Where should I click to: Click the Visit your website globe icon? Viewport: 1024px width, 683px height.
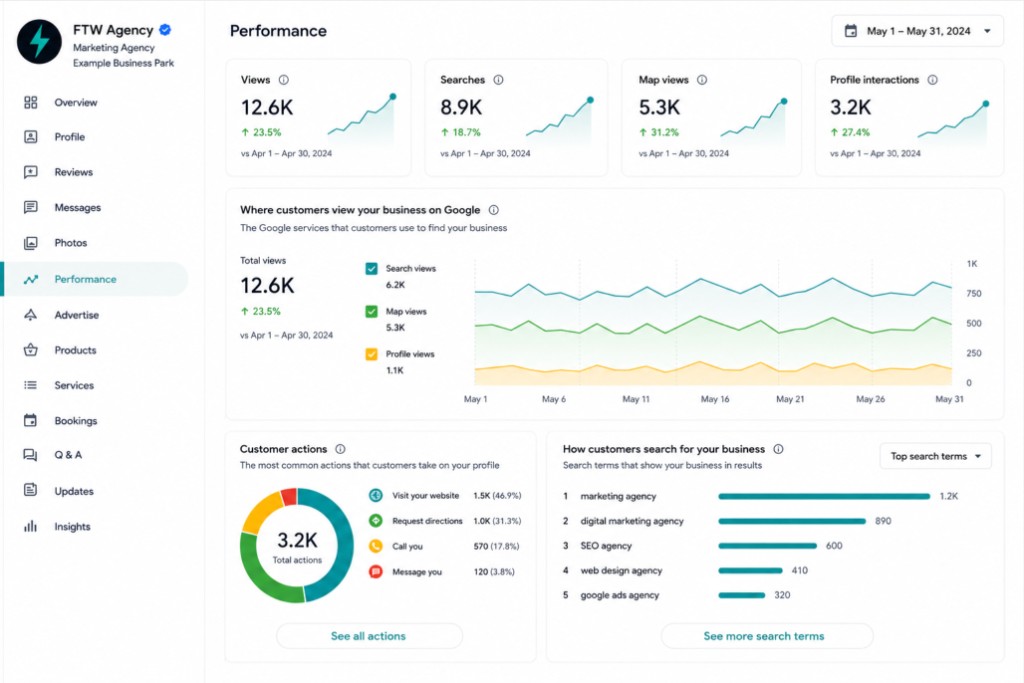(376, 496)
